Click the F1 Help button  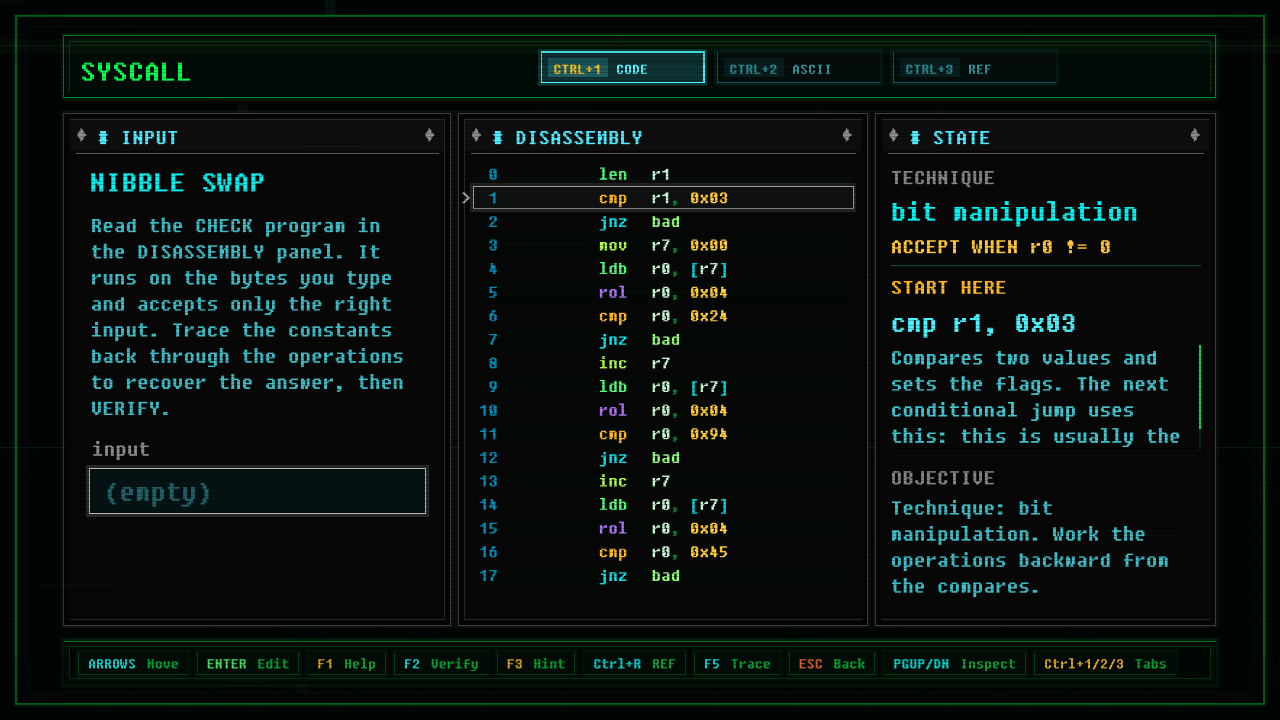[346, 663]
